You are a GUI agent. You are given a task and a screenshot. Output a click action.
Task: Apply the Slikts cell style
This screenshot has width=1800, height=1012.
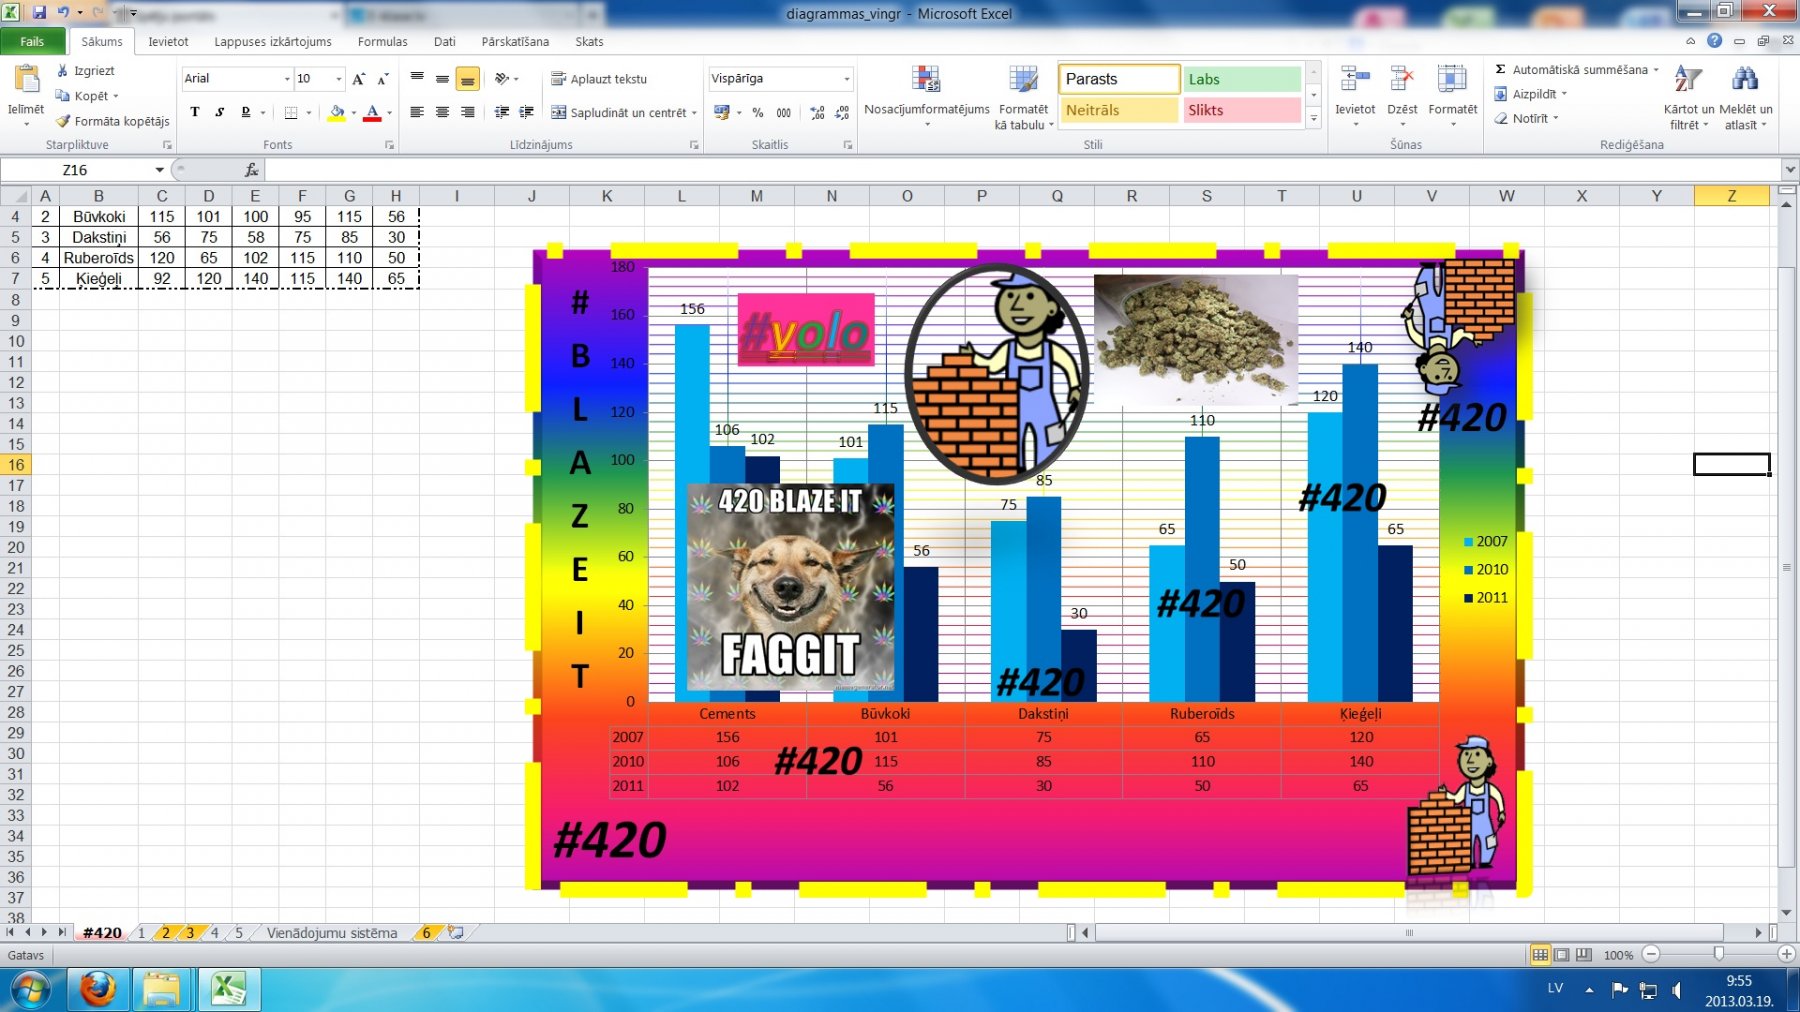[1242, 110]
